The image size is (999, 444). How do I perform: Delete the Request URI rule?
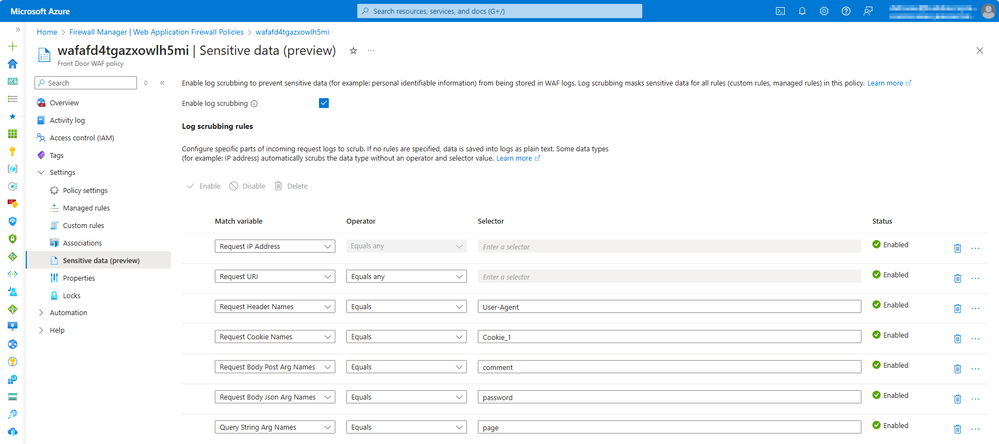957,278
